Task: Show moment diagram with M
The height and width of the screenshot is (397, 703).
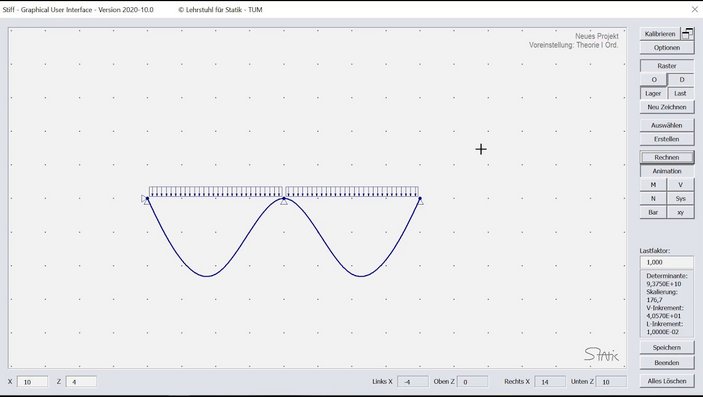Action: pos(653,185)
